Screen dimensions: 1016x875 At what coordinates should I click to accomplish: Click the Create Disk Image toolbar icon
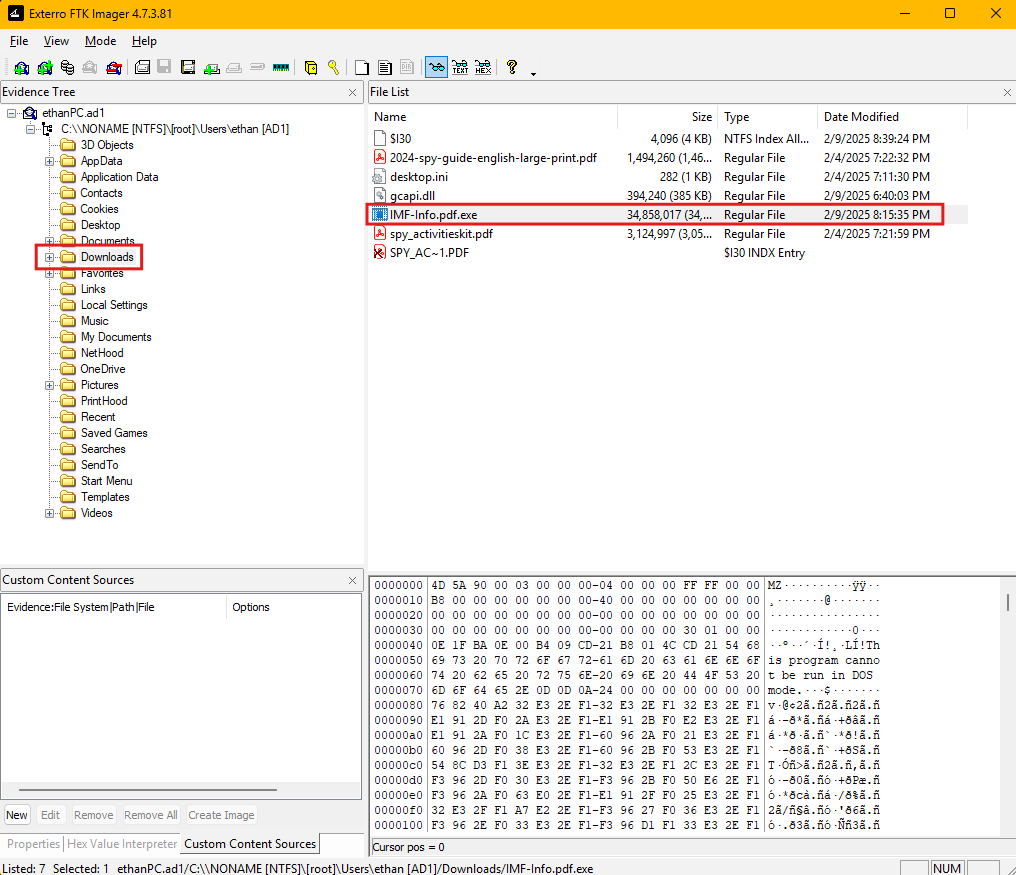pos(142,68)
